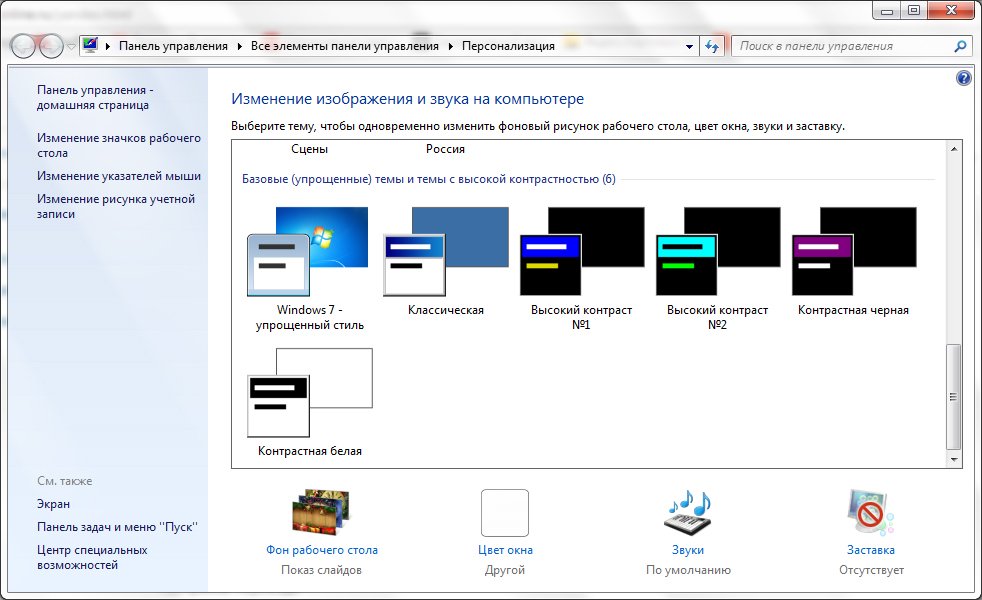Viewport: 982px width, 600px height.
Task: Click the Control Panel icon in the address bar
Action: 91,45
